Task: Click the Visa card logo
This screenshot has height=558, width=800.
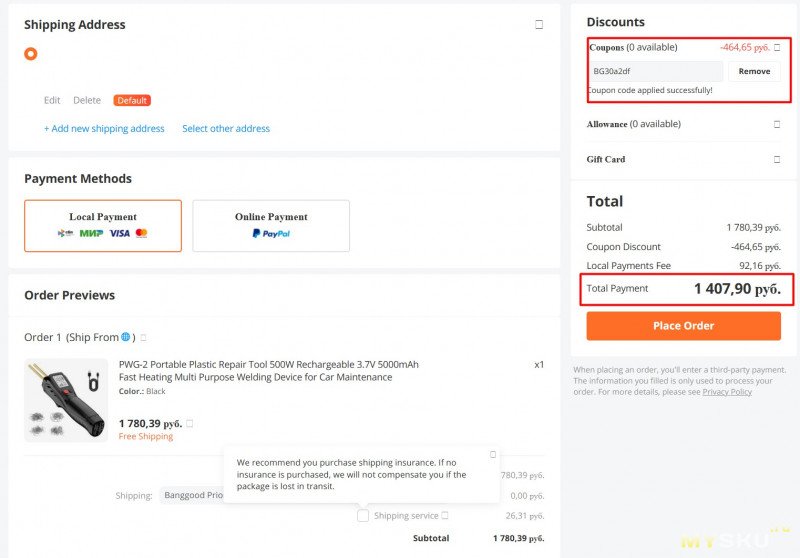Action: pos(119,233)
